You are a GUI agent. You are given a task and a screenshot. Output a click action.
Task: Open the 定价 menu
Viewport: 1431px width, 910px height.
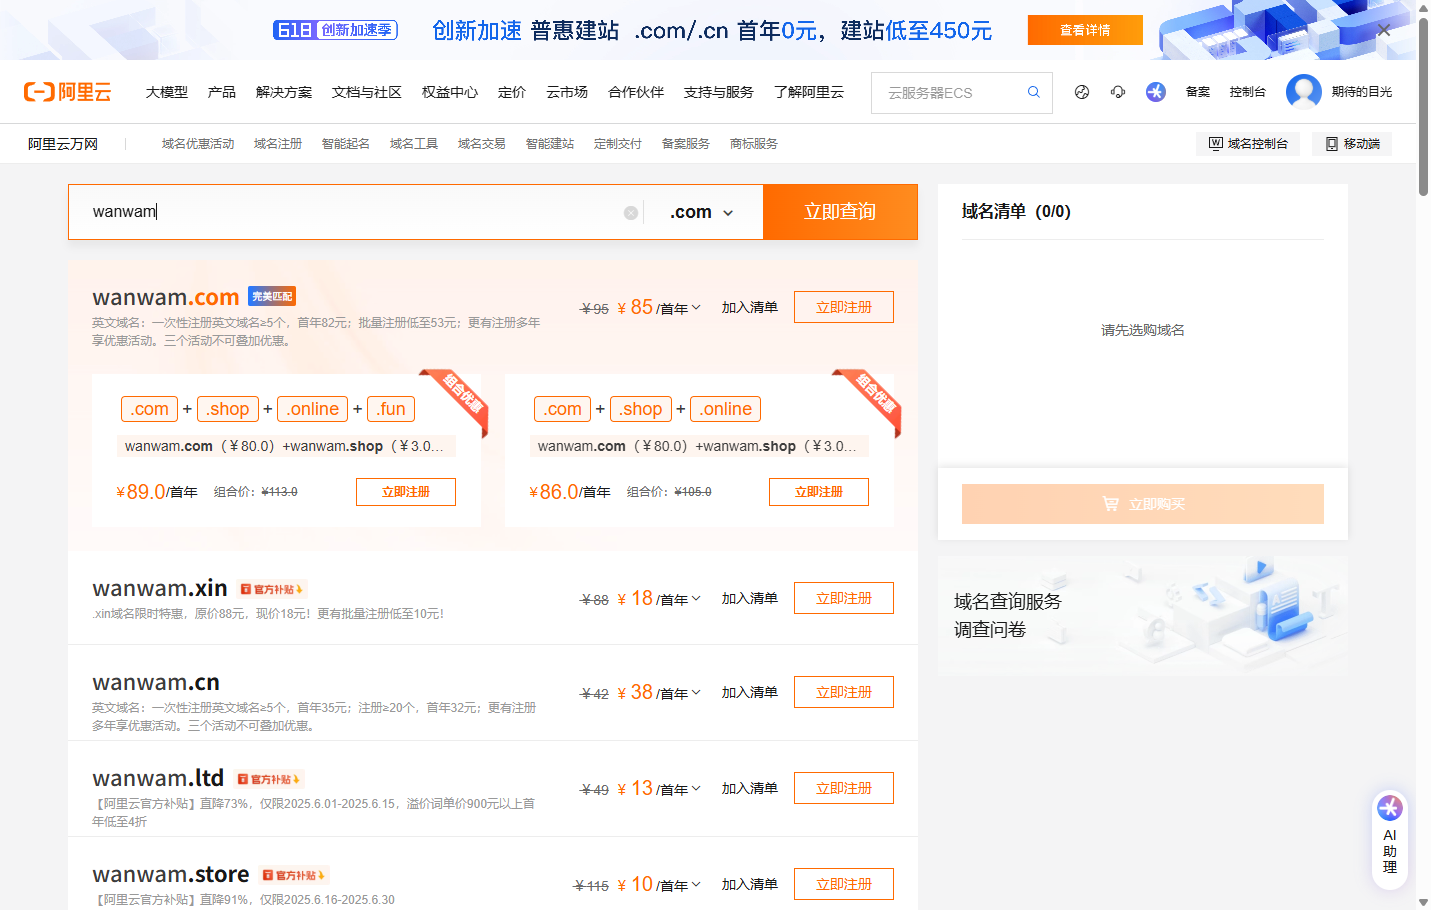tap(512, 92)
